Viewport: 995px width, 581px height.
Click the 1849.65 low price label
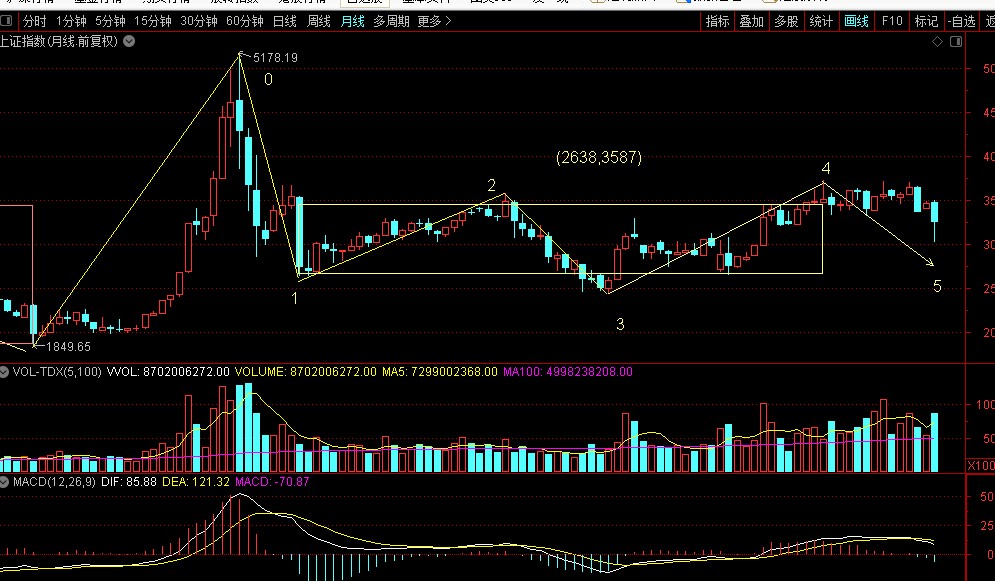click(69, 347)
